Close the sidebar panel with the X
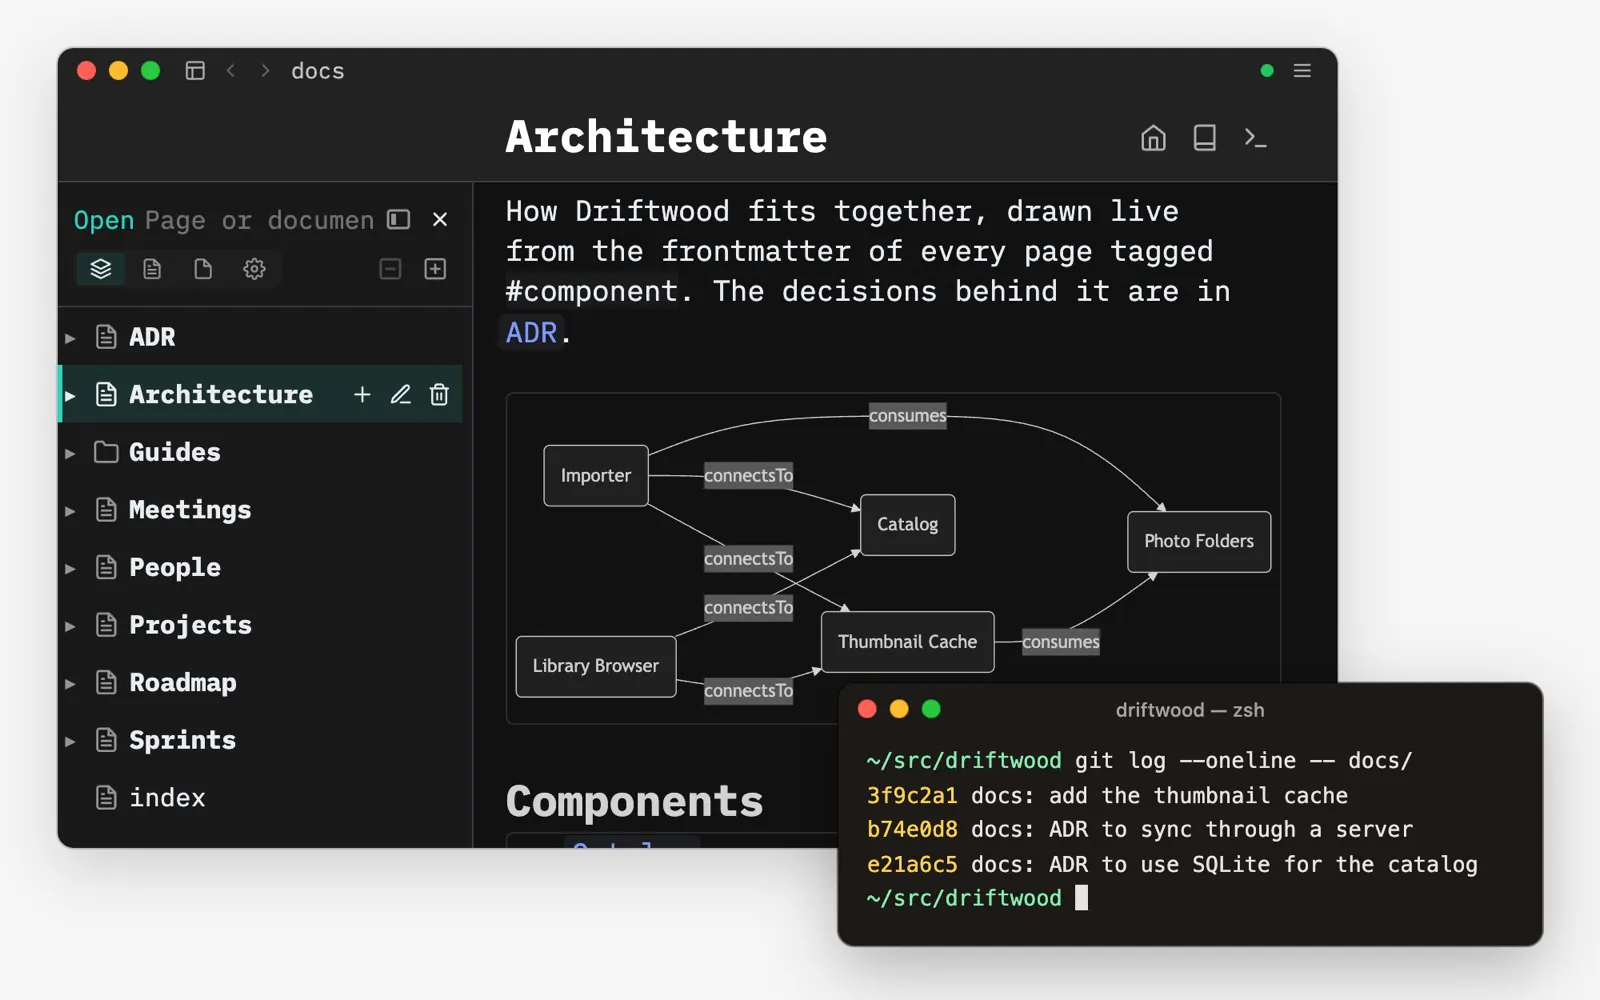Image resolution: width=1600 pixels, height=1000 pixels. [x=440, y=219]
